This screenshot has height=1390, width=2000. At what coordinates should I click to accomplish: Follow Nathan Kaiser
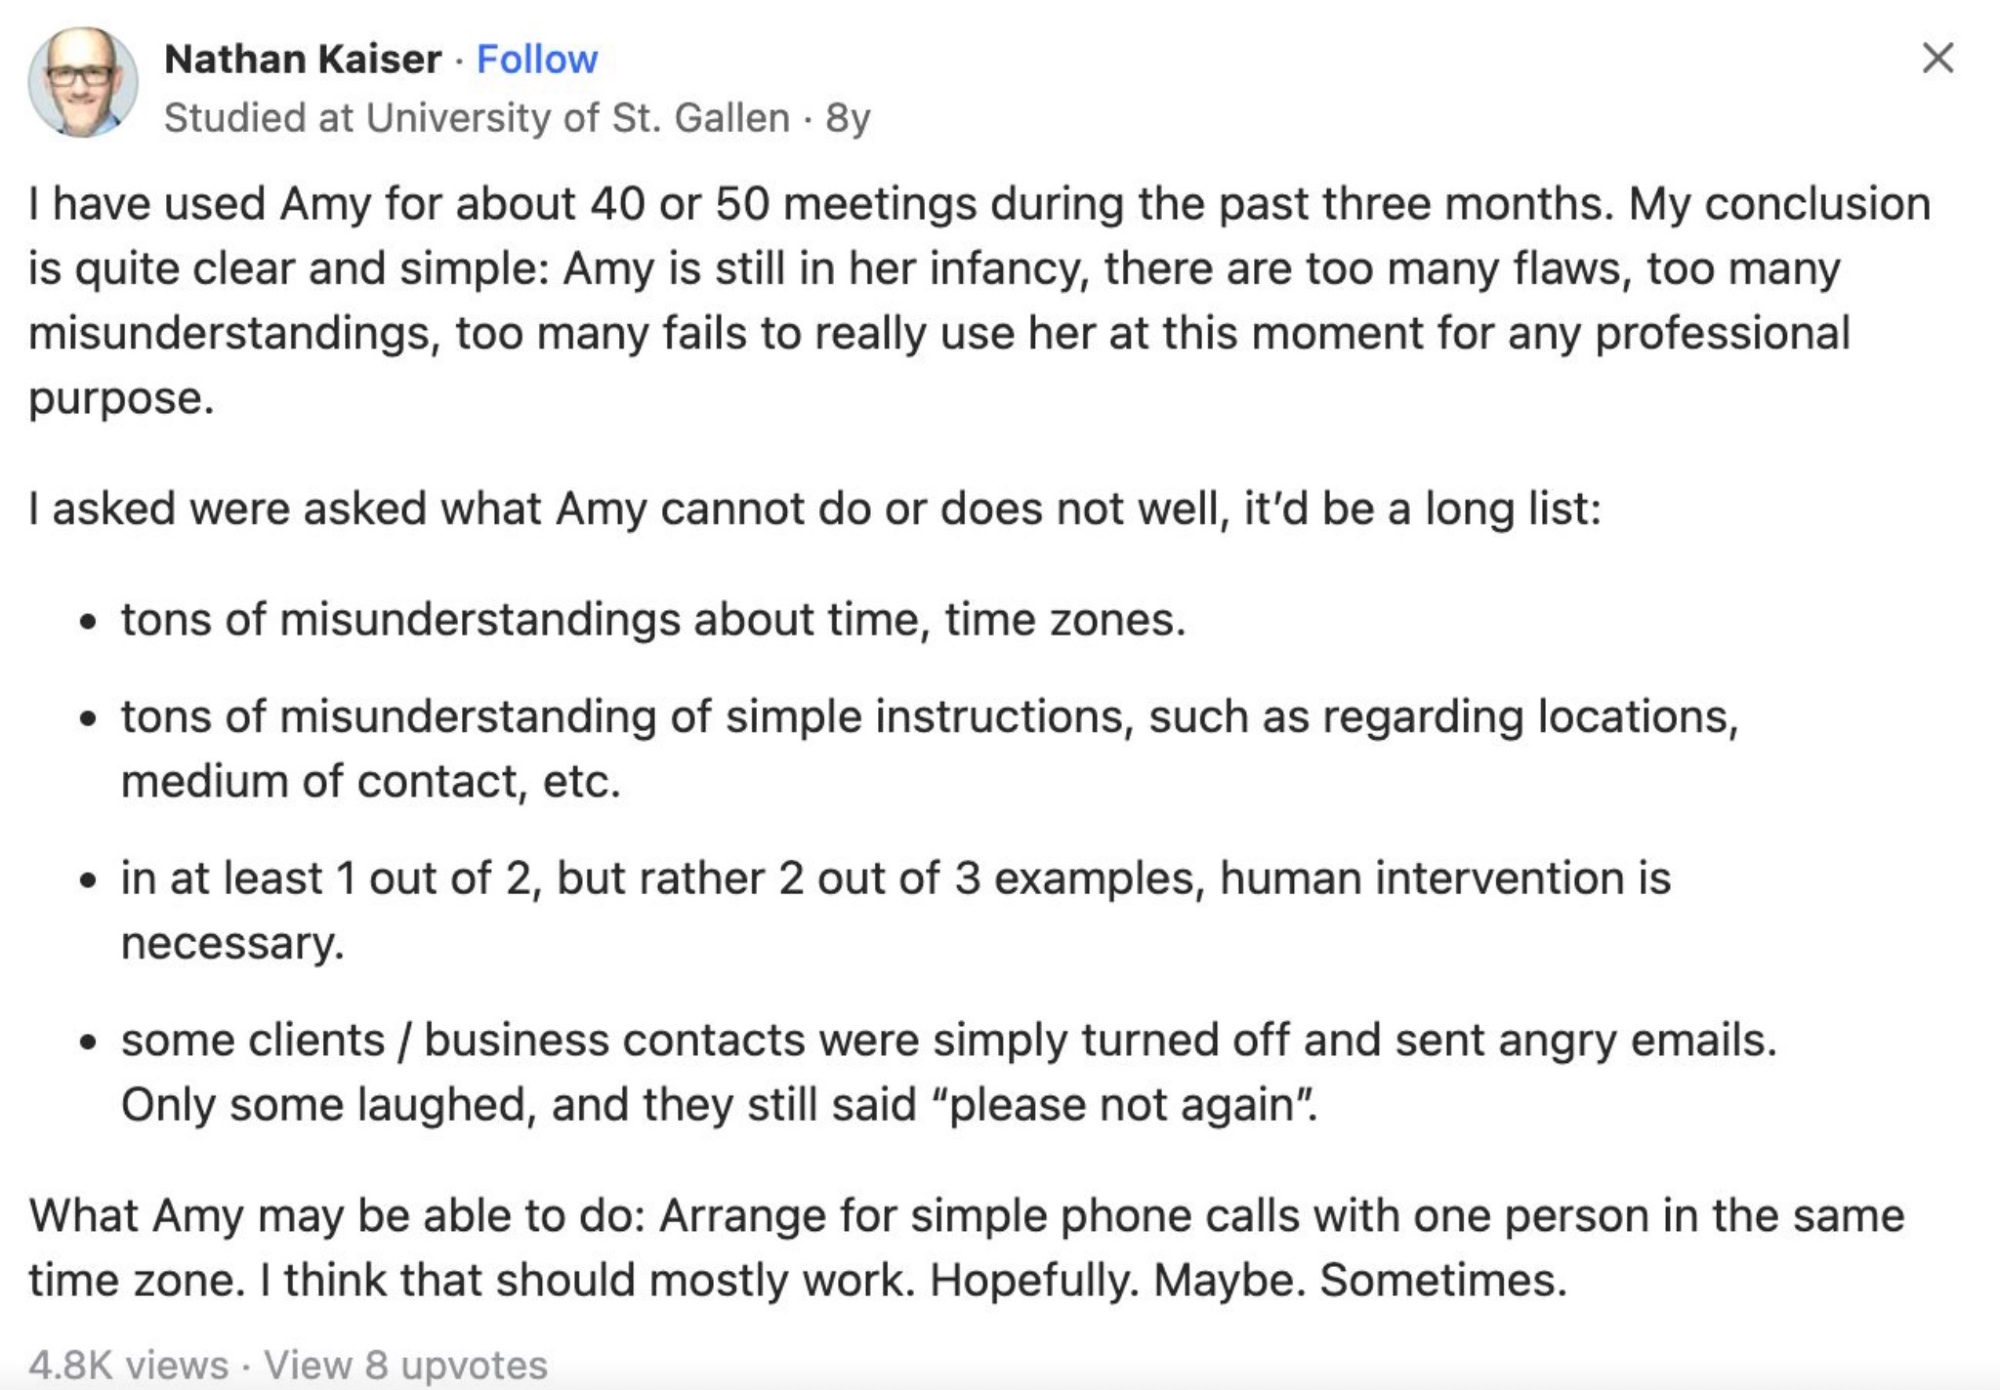tap(537, 59)
